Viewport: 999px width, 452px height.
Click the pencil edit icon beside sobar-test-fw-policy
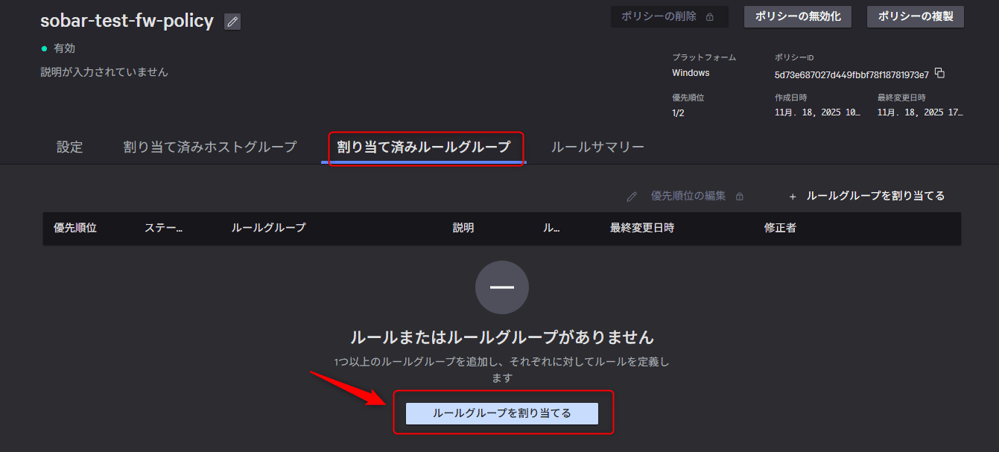pos(233,22)
